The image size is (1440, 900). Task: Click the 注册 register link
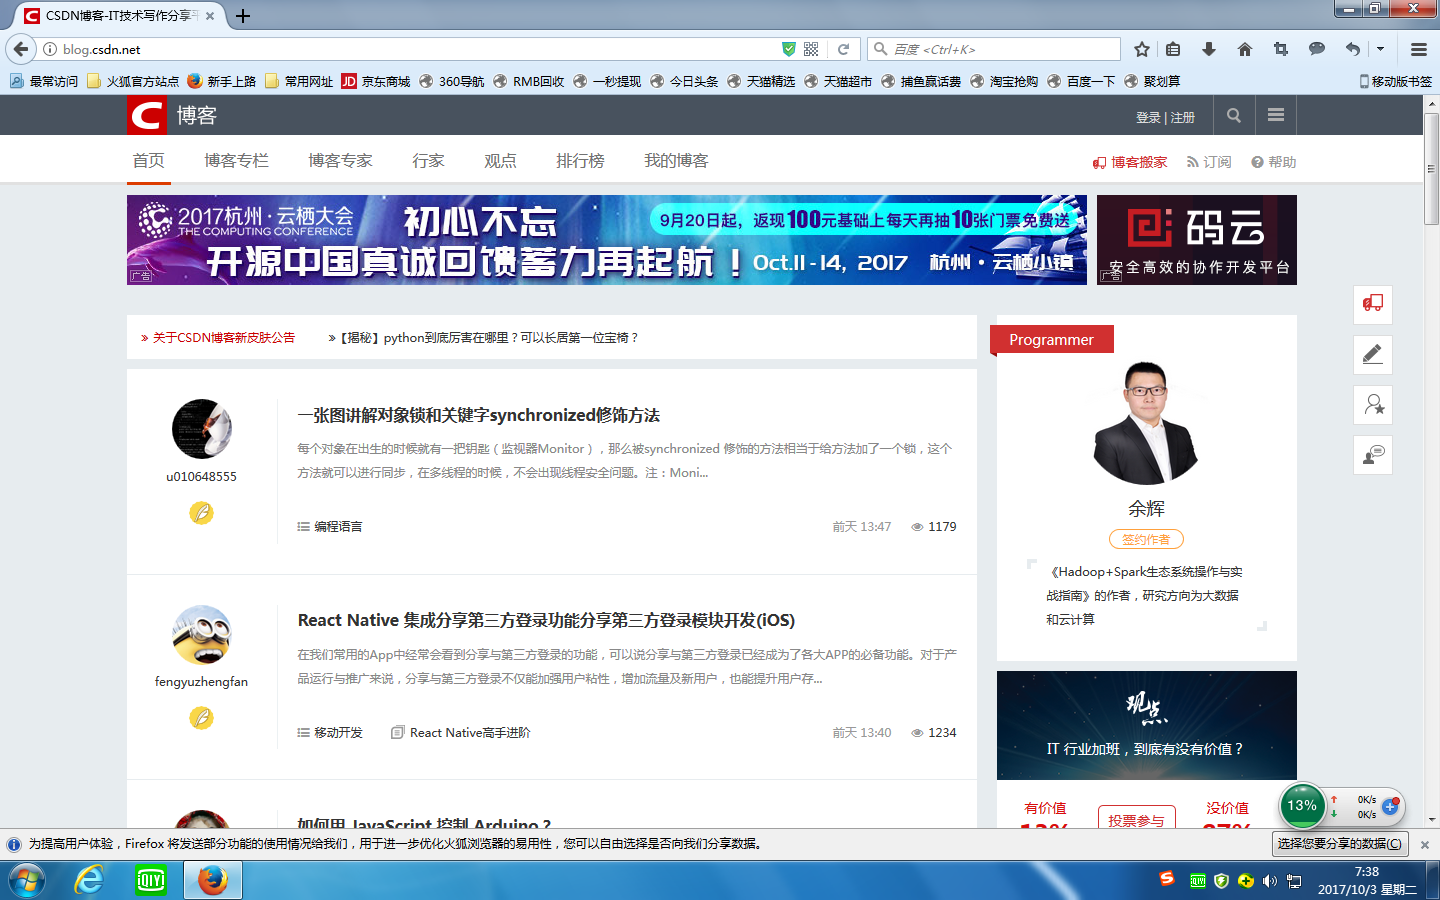(x=1183, y=117)
